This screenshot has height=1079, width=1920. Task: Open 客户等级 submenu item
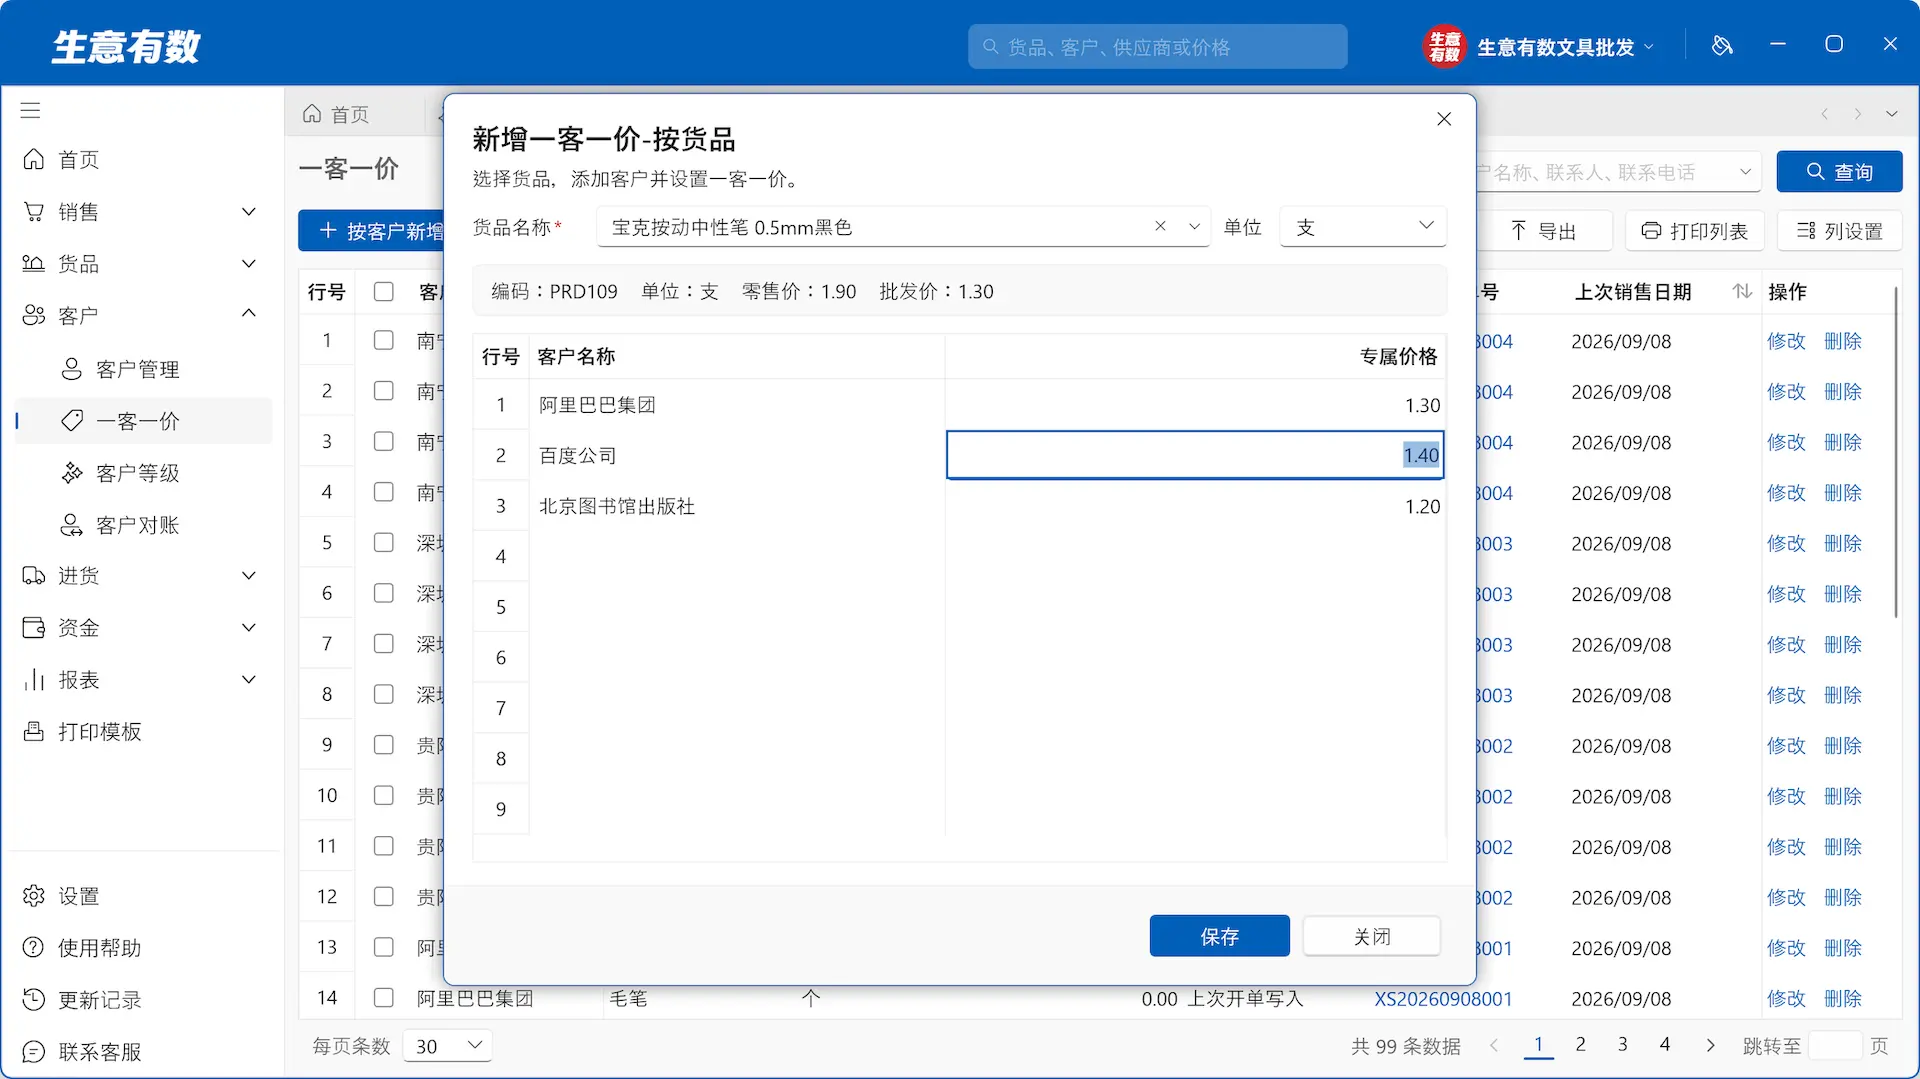pos(137,473)
